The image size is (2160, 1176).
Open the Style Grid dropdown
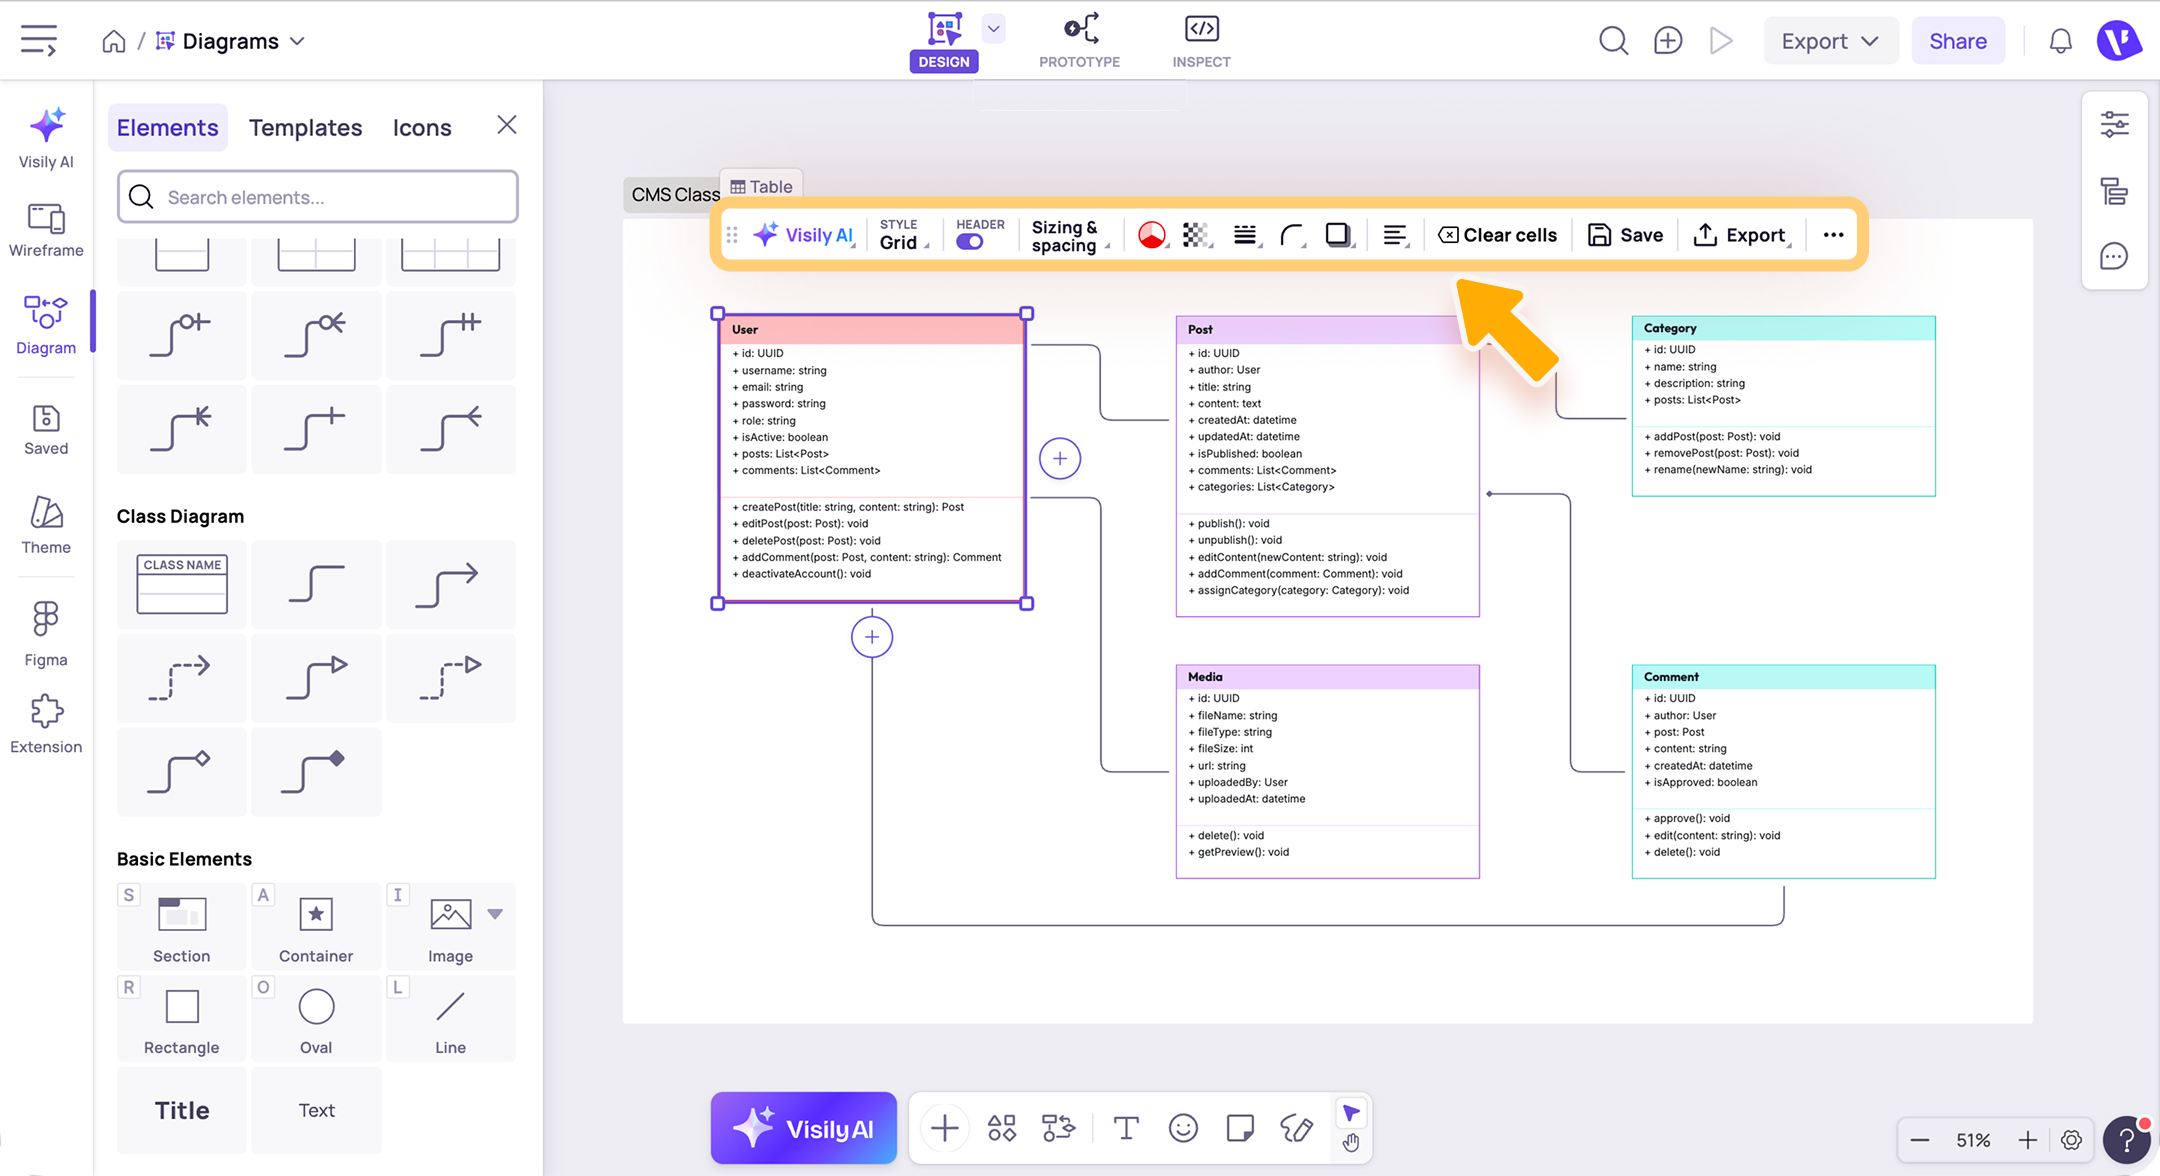point(903,235)
